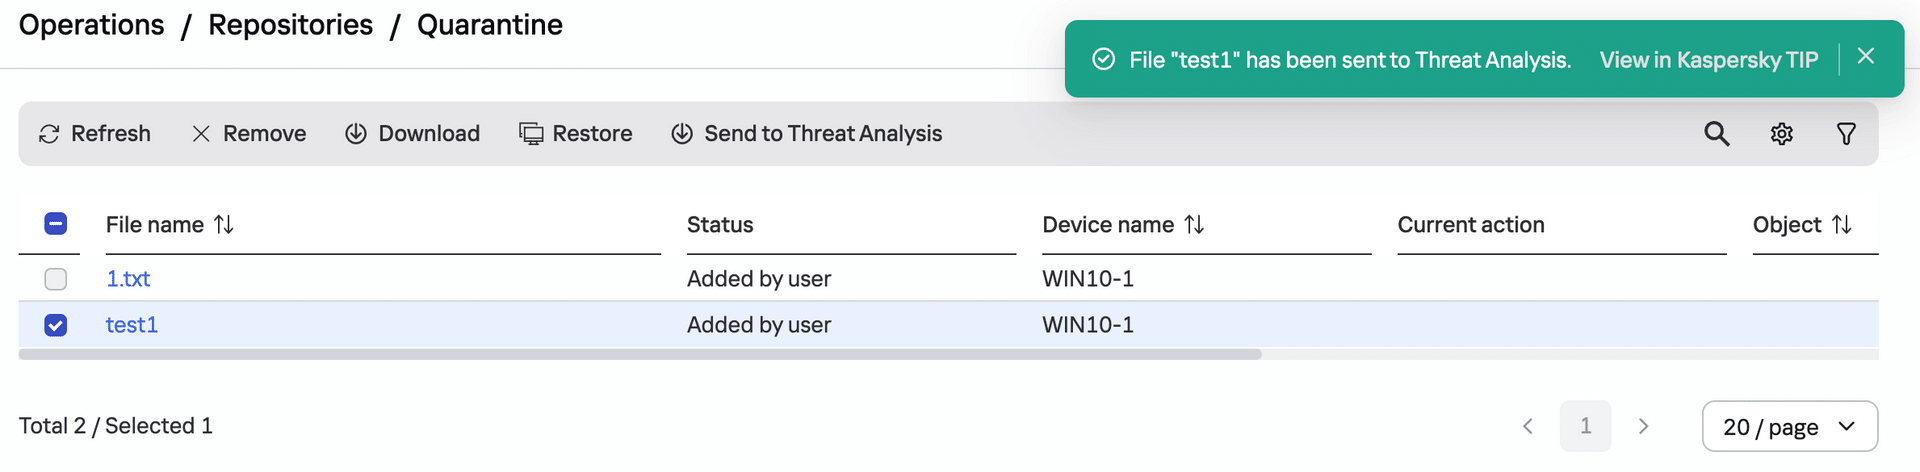Toggle the select-all header checkbox
Image resolution: width=1920 pixels, height=472 pixels.
click(x=56, y=224)
